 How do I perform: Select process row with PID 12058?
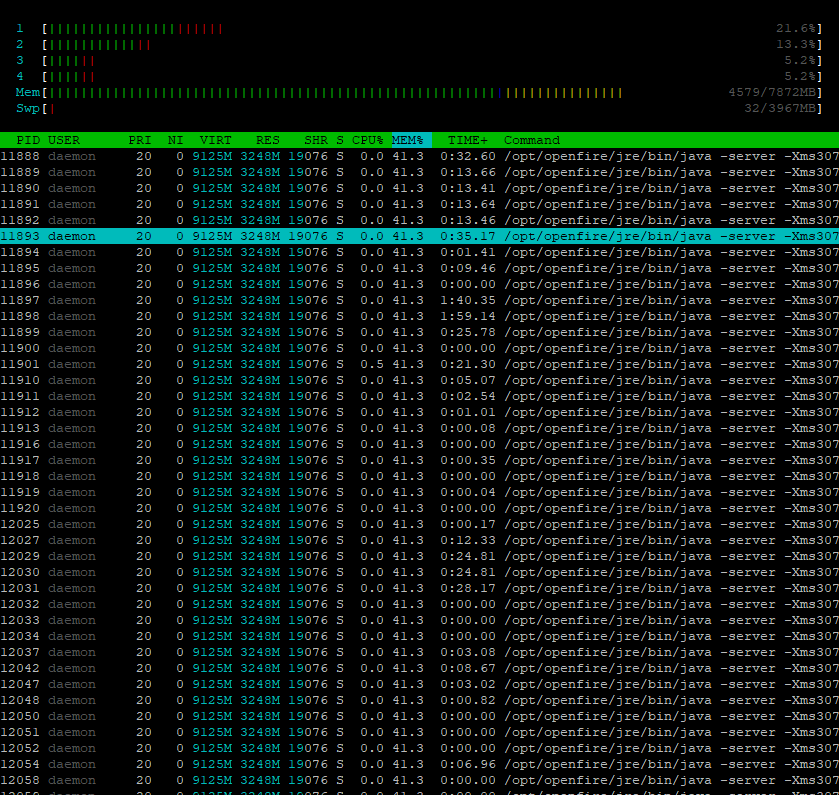coord(420,781)
